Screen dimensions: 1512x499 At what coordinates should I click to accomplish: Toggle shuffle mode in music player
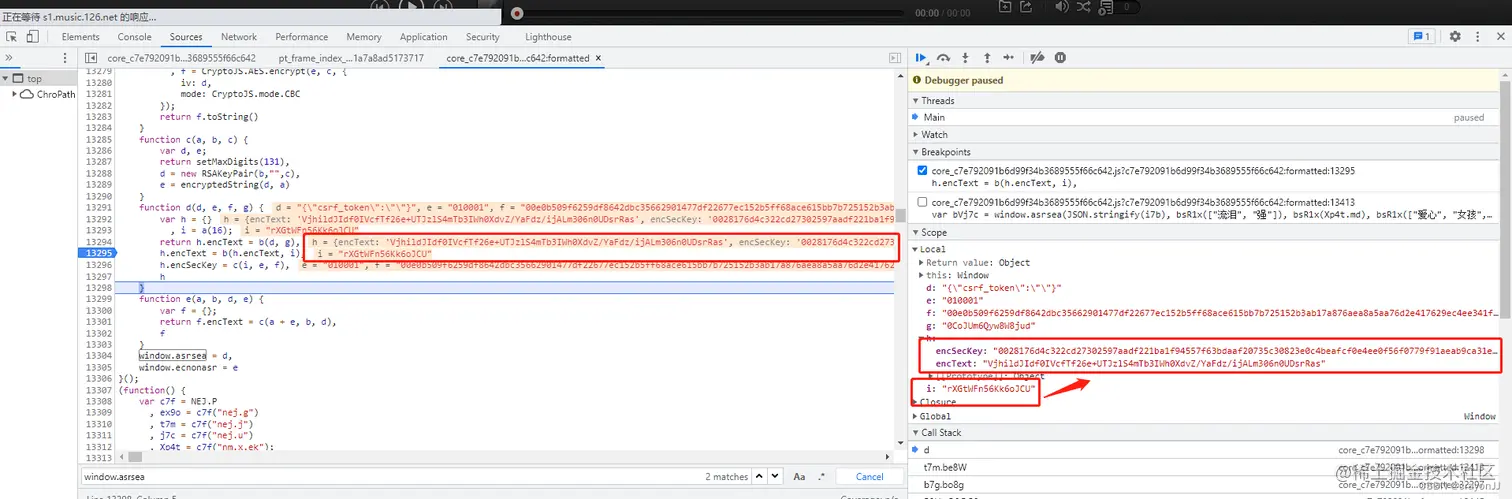[x=1084, y=8]
